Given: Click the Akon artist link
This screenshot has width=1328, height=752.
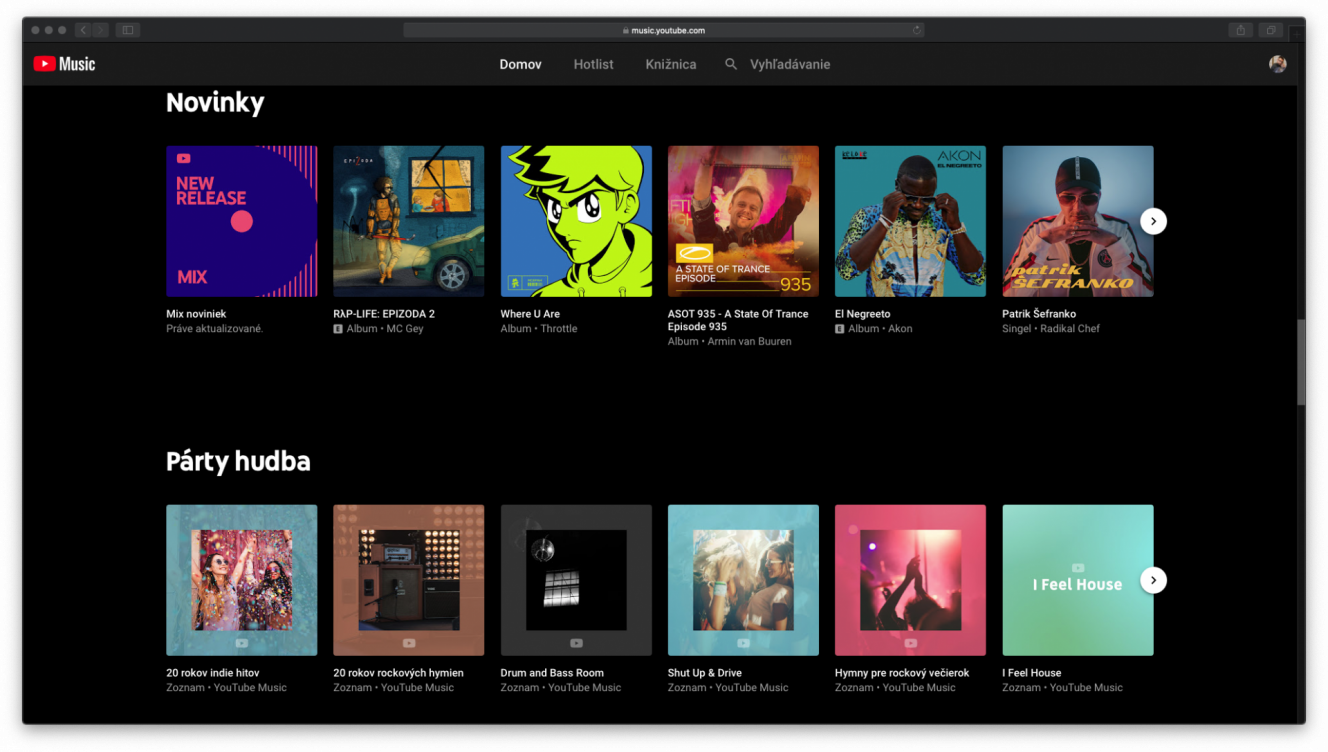Looking at the screenshot, I should (900, 329).
